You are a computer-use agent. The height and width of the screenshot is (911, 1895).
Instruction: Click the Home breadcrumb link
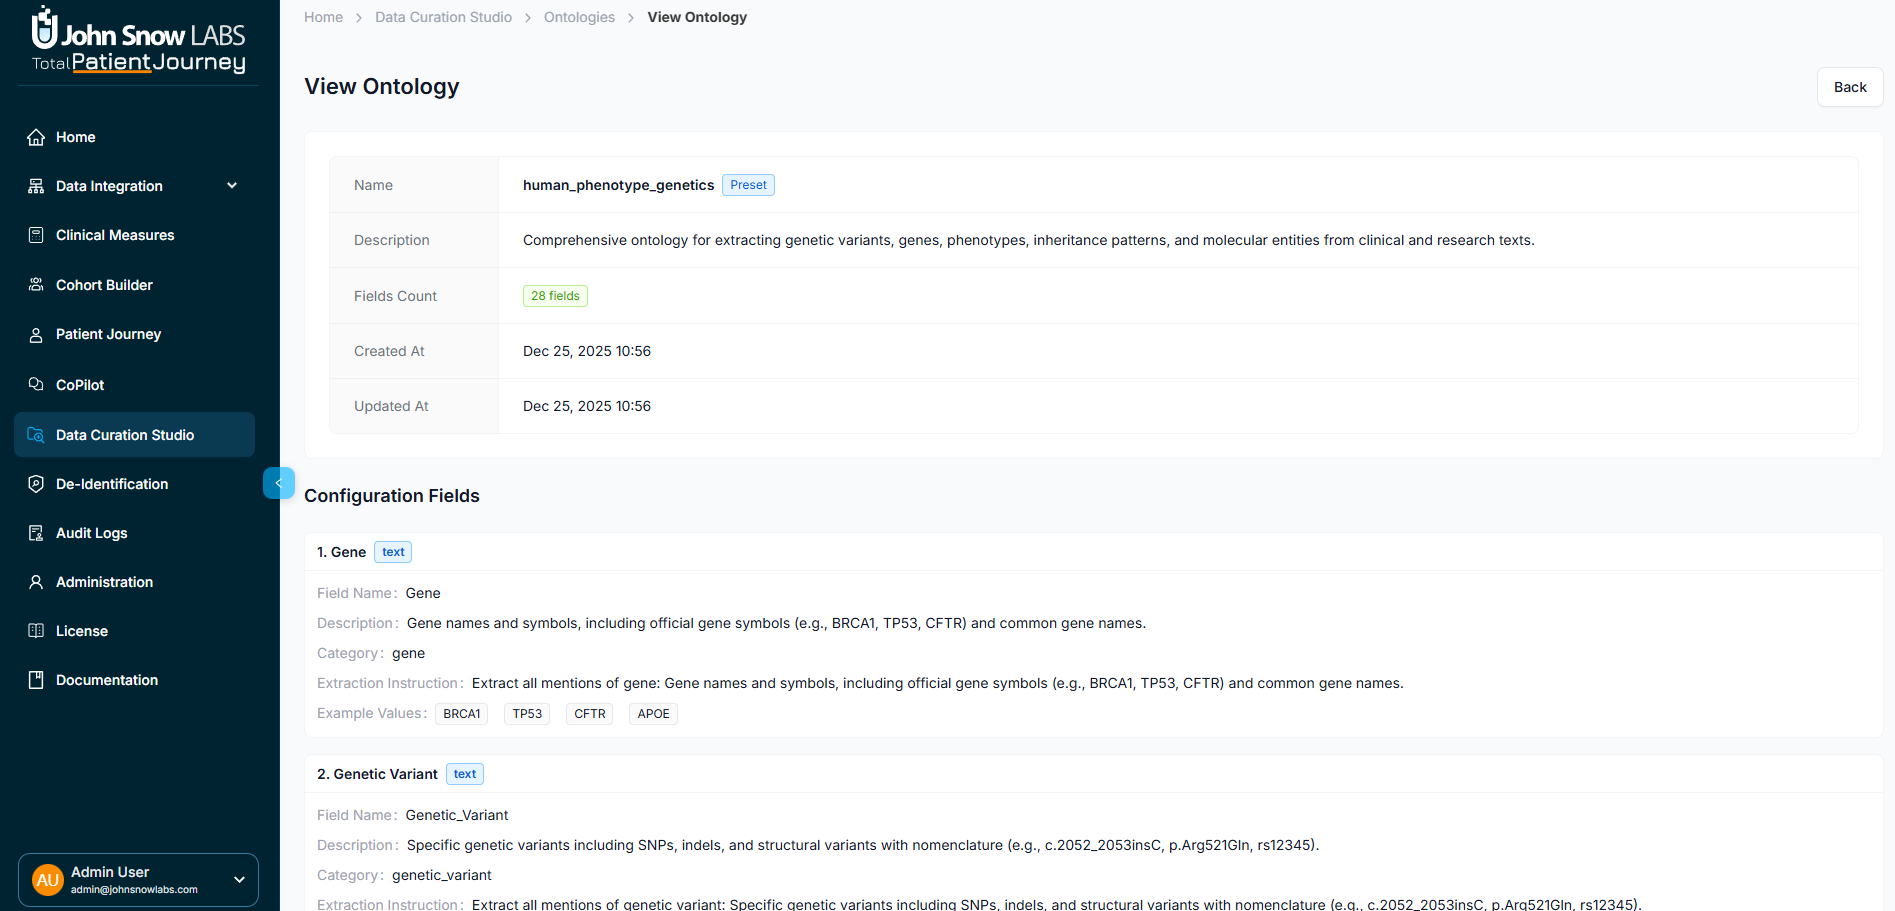tap(323, 17)
